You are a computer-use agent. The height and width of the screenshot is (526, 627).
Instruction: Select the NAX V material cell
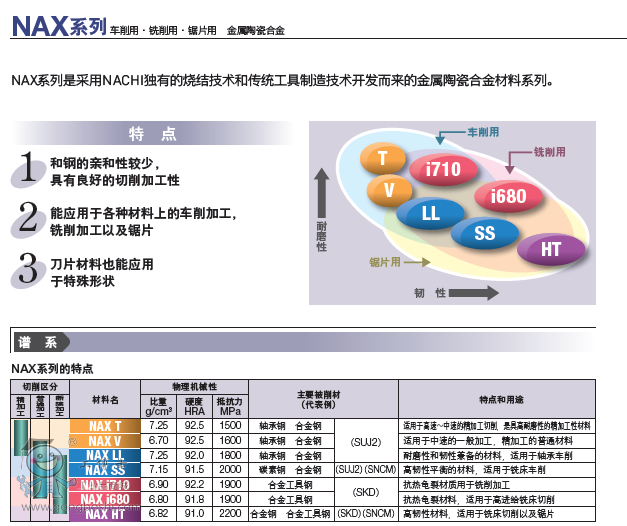click(x=105, y=441)
